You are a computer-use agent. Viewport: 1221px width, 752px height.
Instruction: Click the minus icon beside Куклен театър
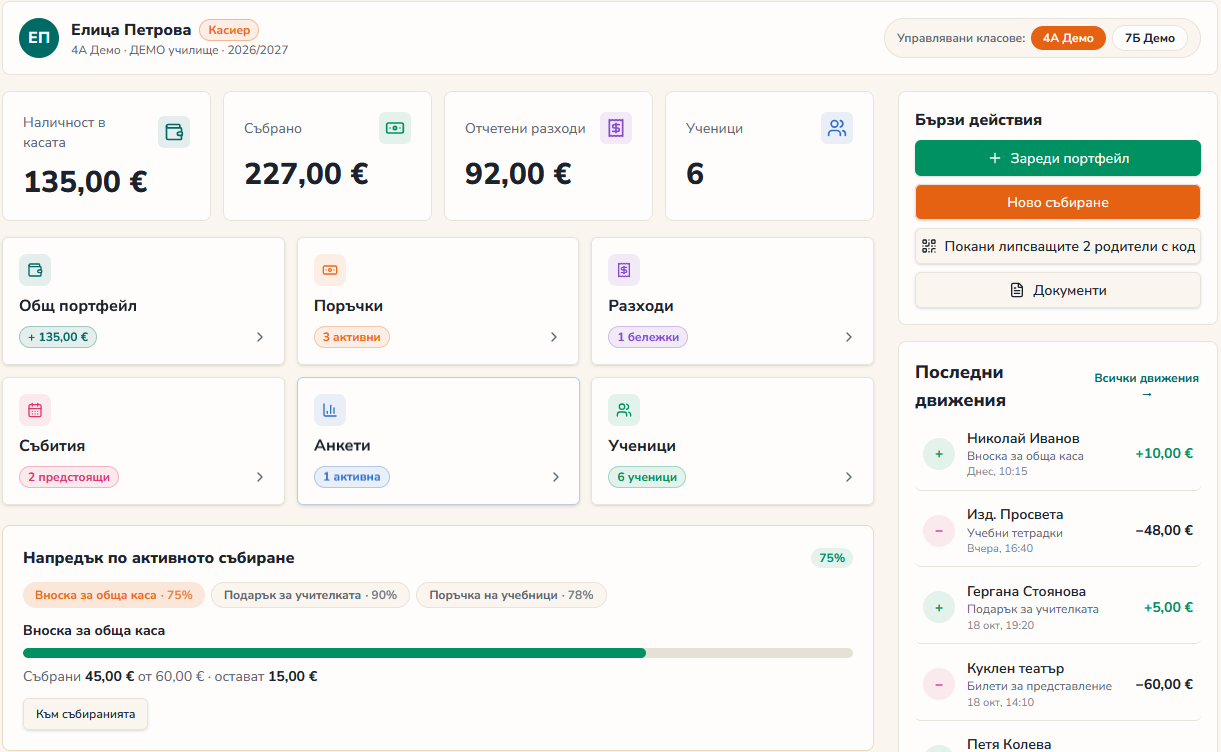[939, 685]
